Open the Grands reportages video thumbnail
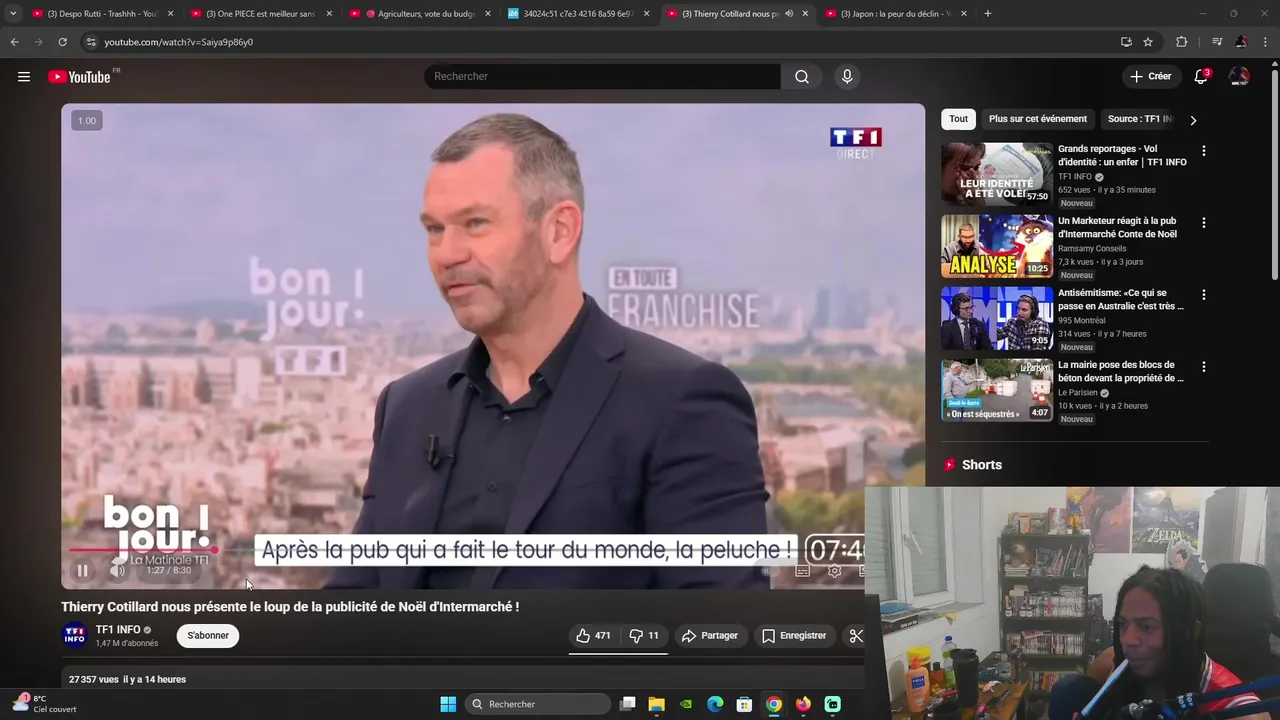 click(x=996, y=174)
